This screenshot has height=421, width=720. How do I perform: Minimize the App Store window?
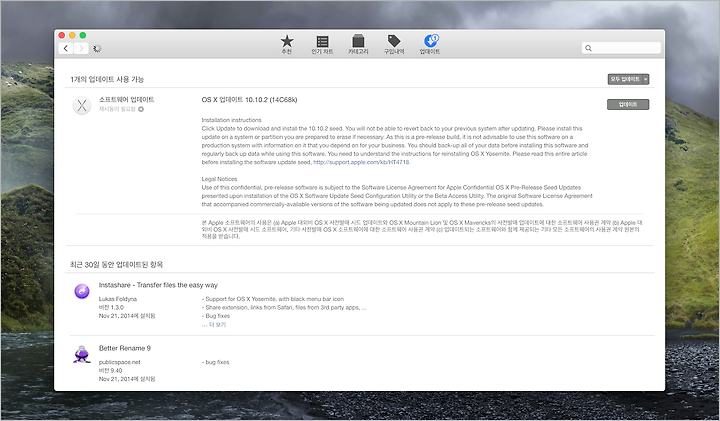click(x=72, y=35)
